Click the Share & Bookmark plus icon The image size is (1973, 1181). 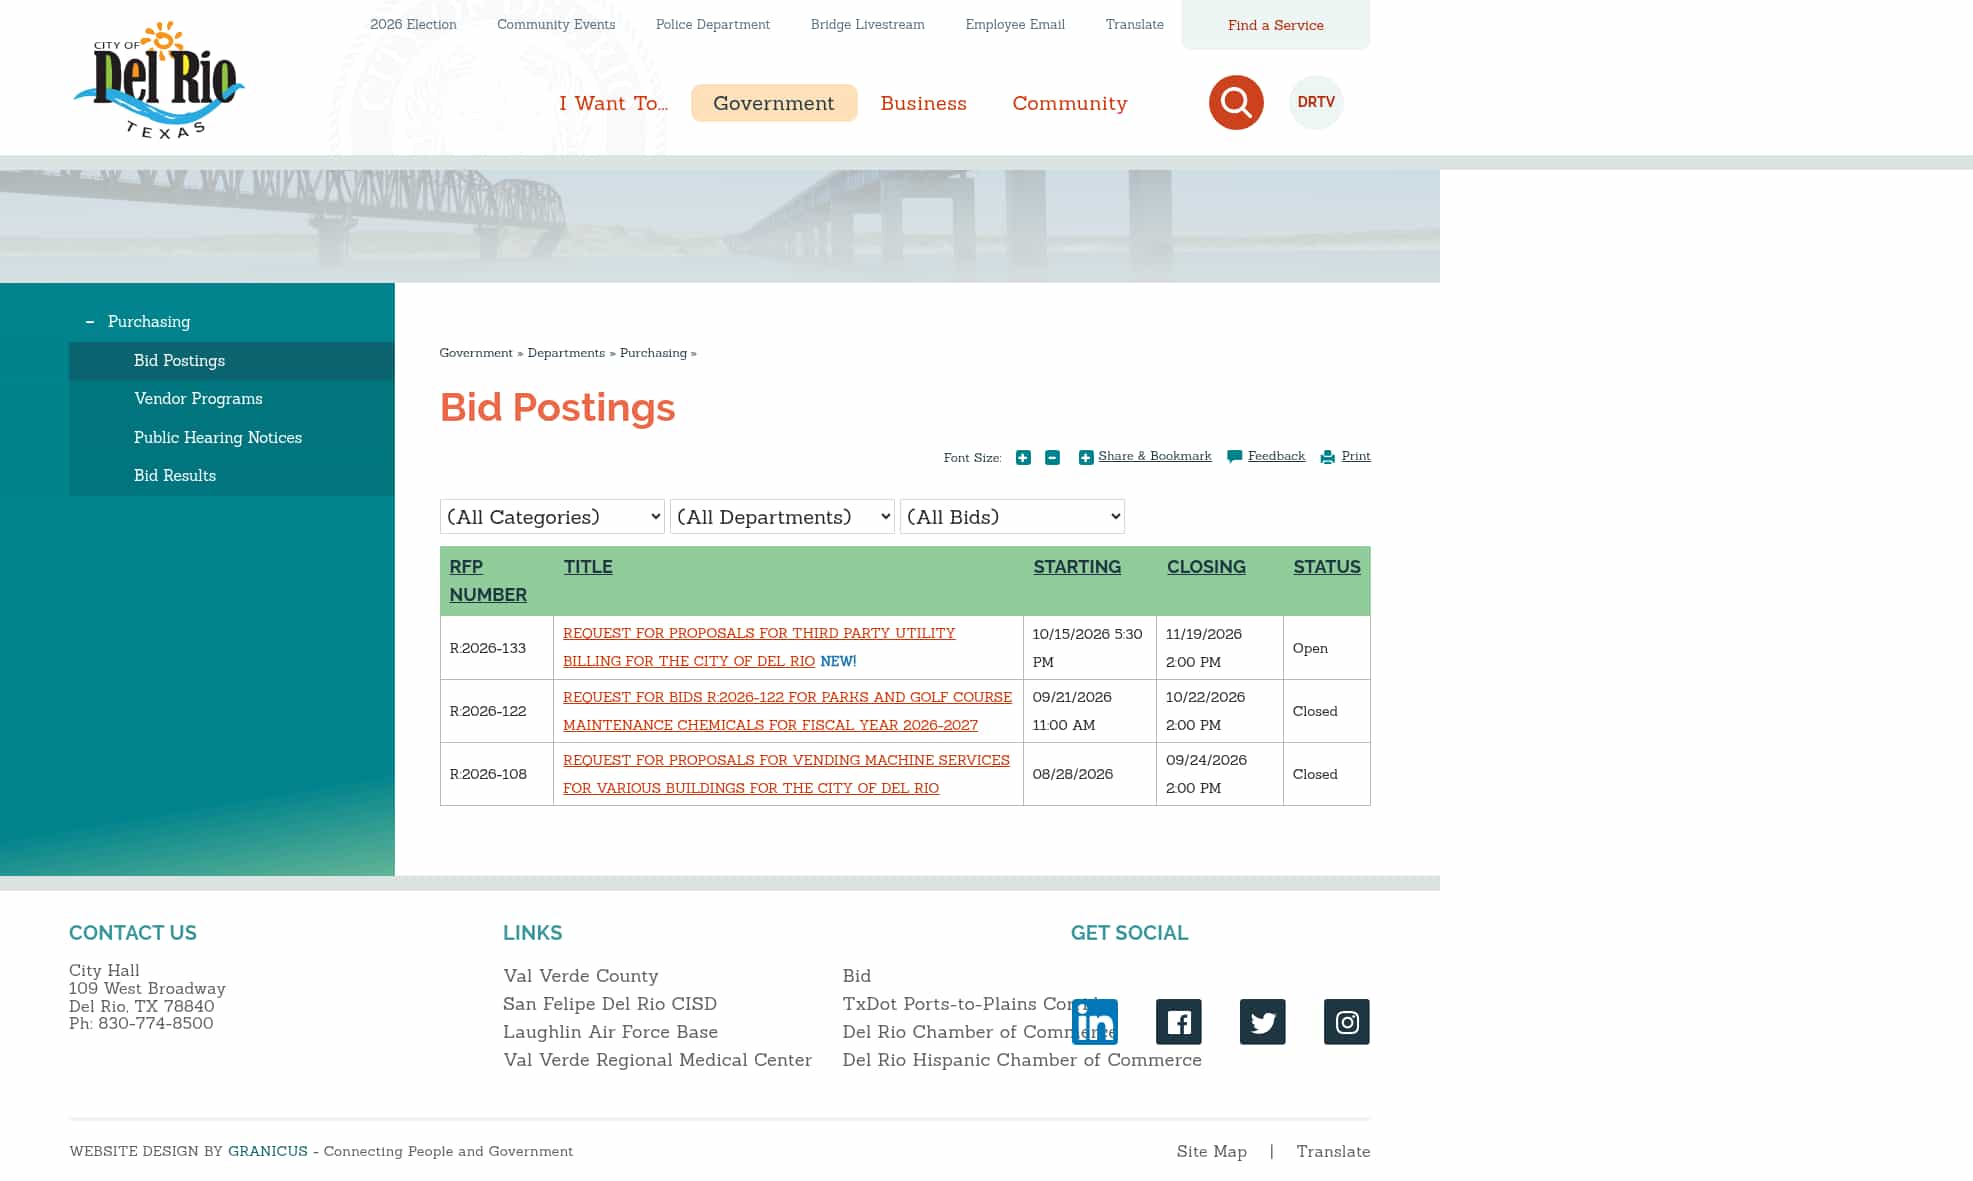click(x=1086, y=457)
